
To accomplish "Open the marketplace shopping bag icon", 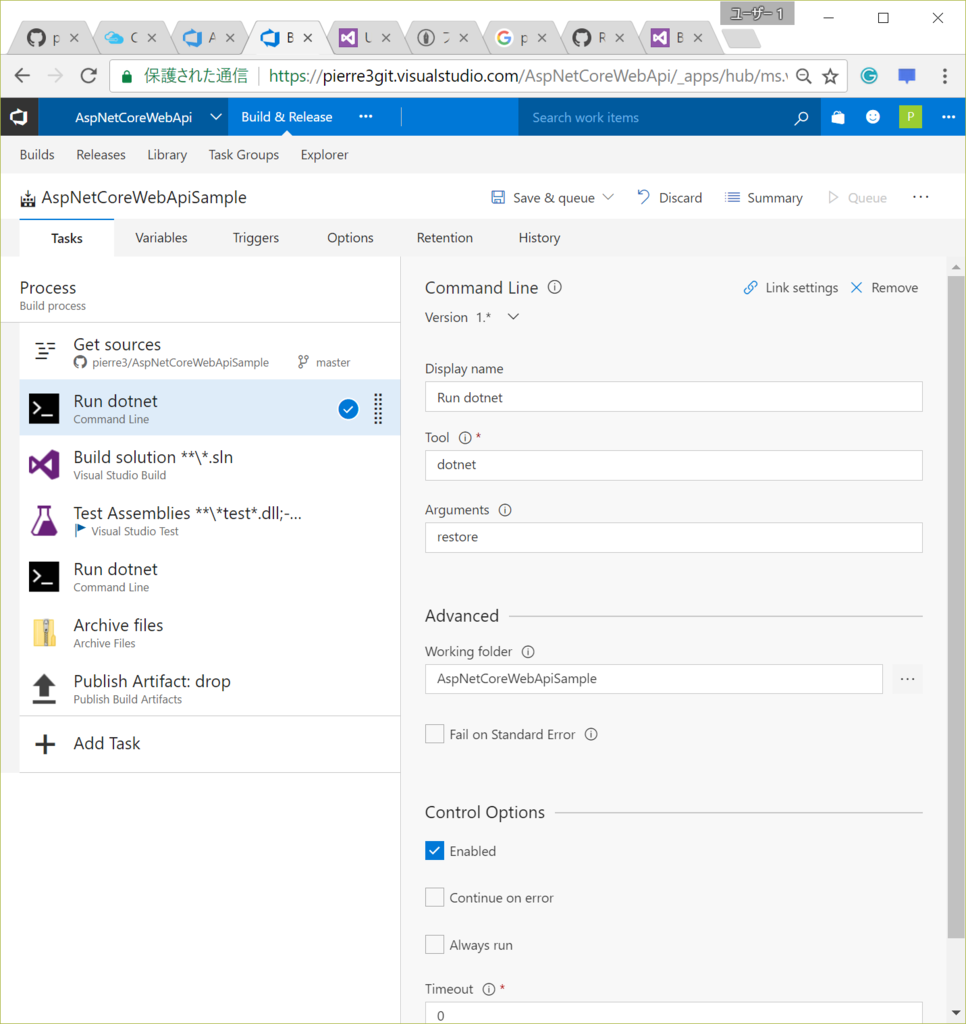I will pyautogui.click(x=838, y=118).
